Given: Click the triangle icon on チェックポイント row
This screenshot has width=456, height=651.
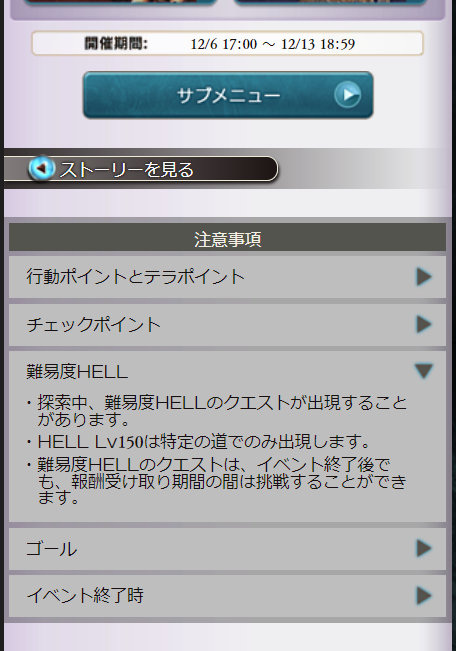Looking at the screenshot, I should coord(424,324).
